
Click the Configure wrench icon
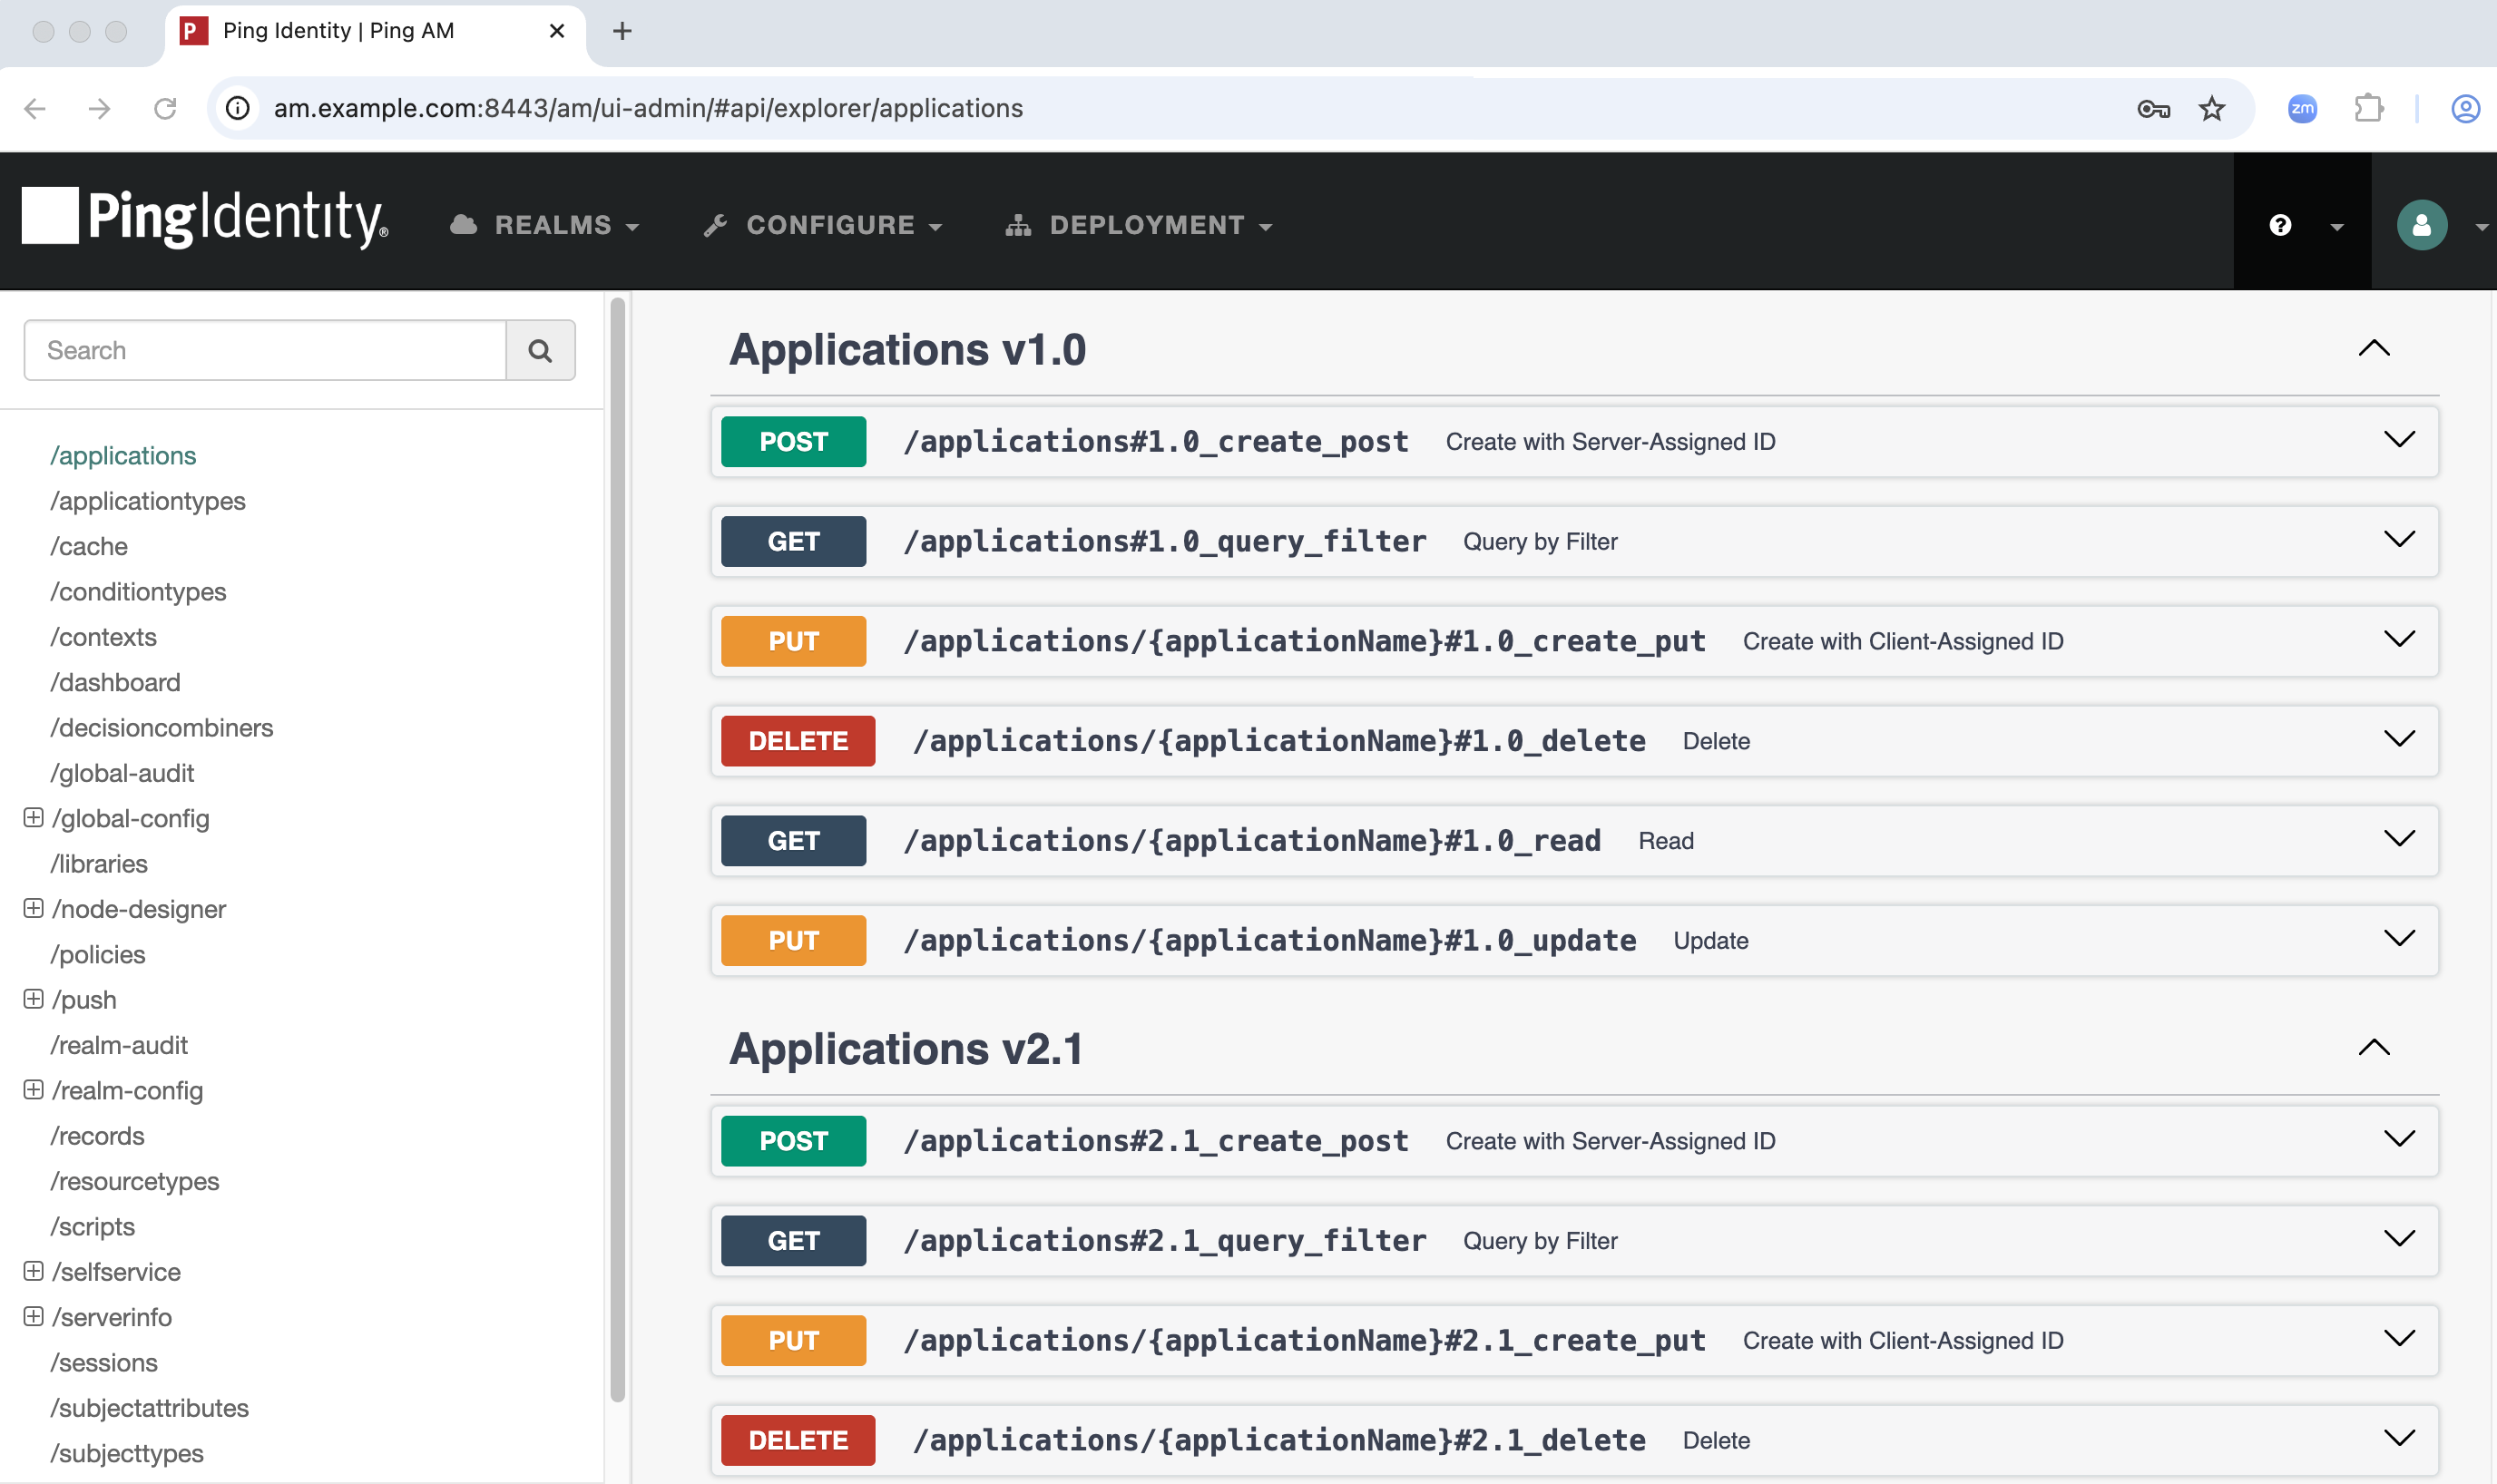(715, 224)
